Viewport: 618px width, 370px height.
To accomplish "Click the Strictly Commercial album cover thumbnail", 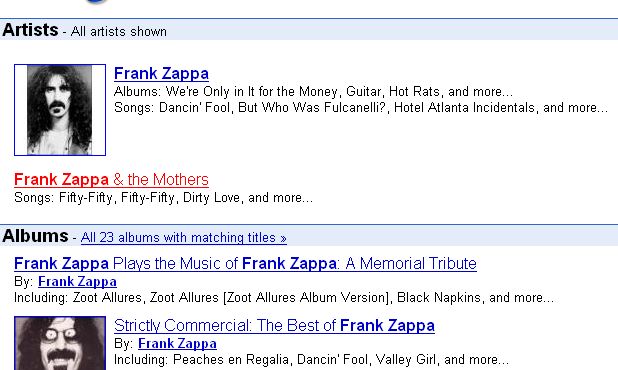I will [60, 343].
